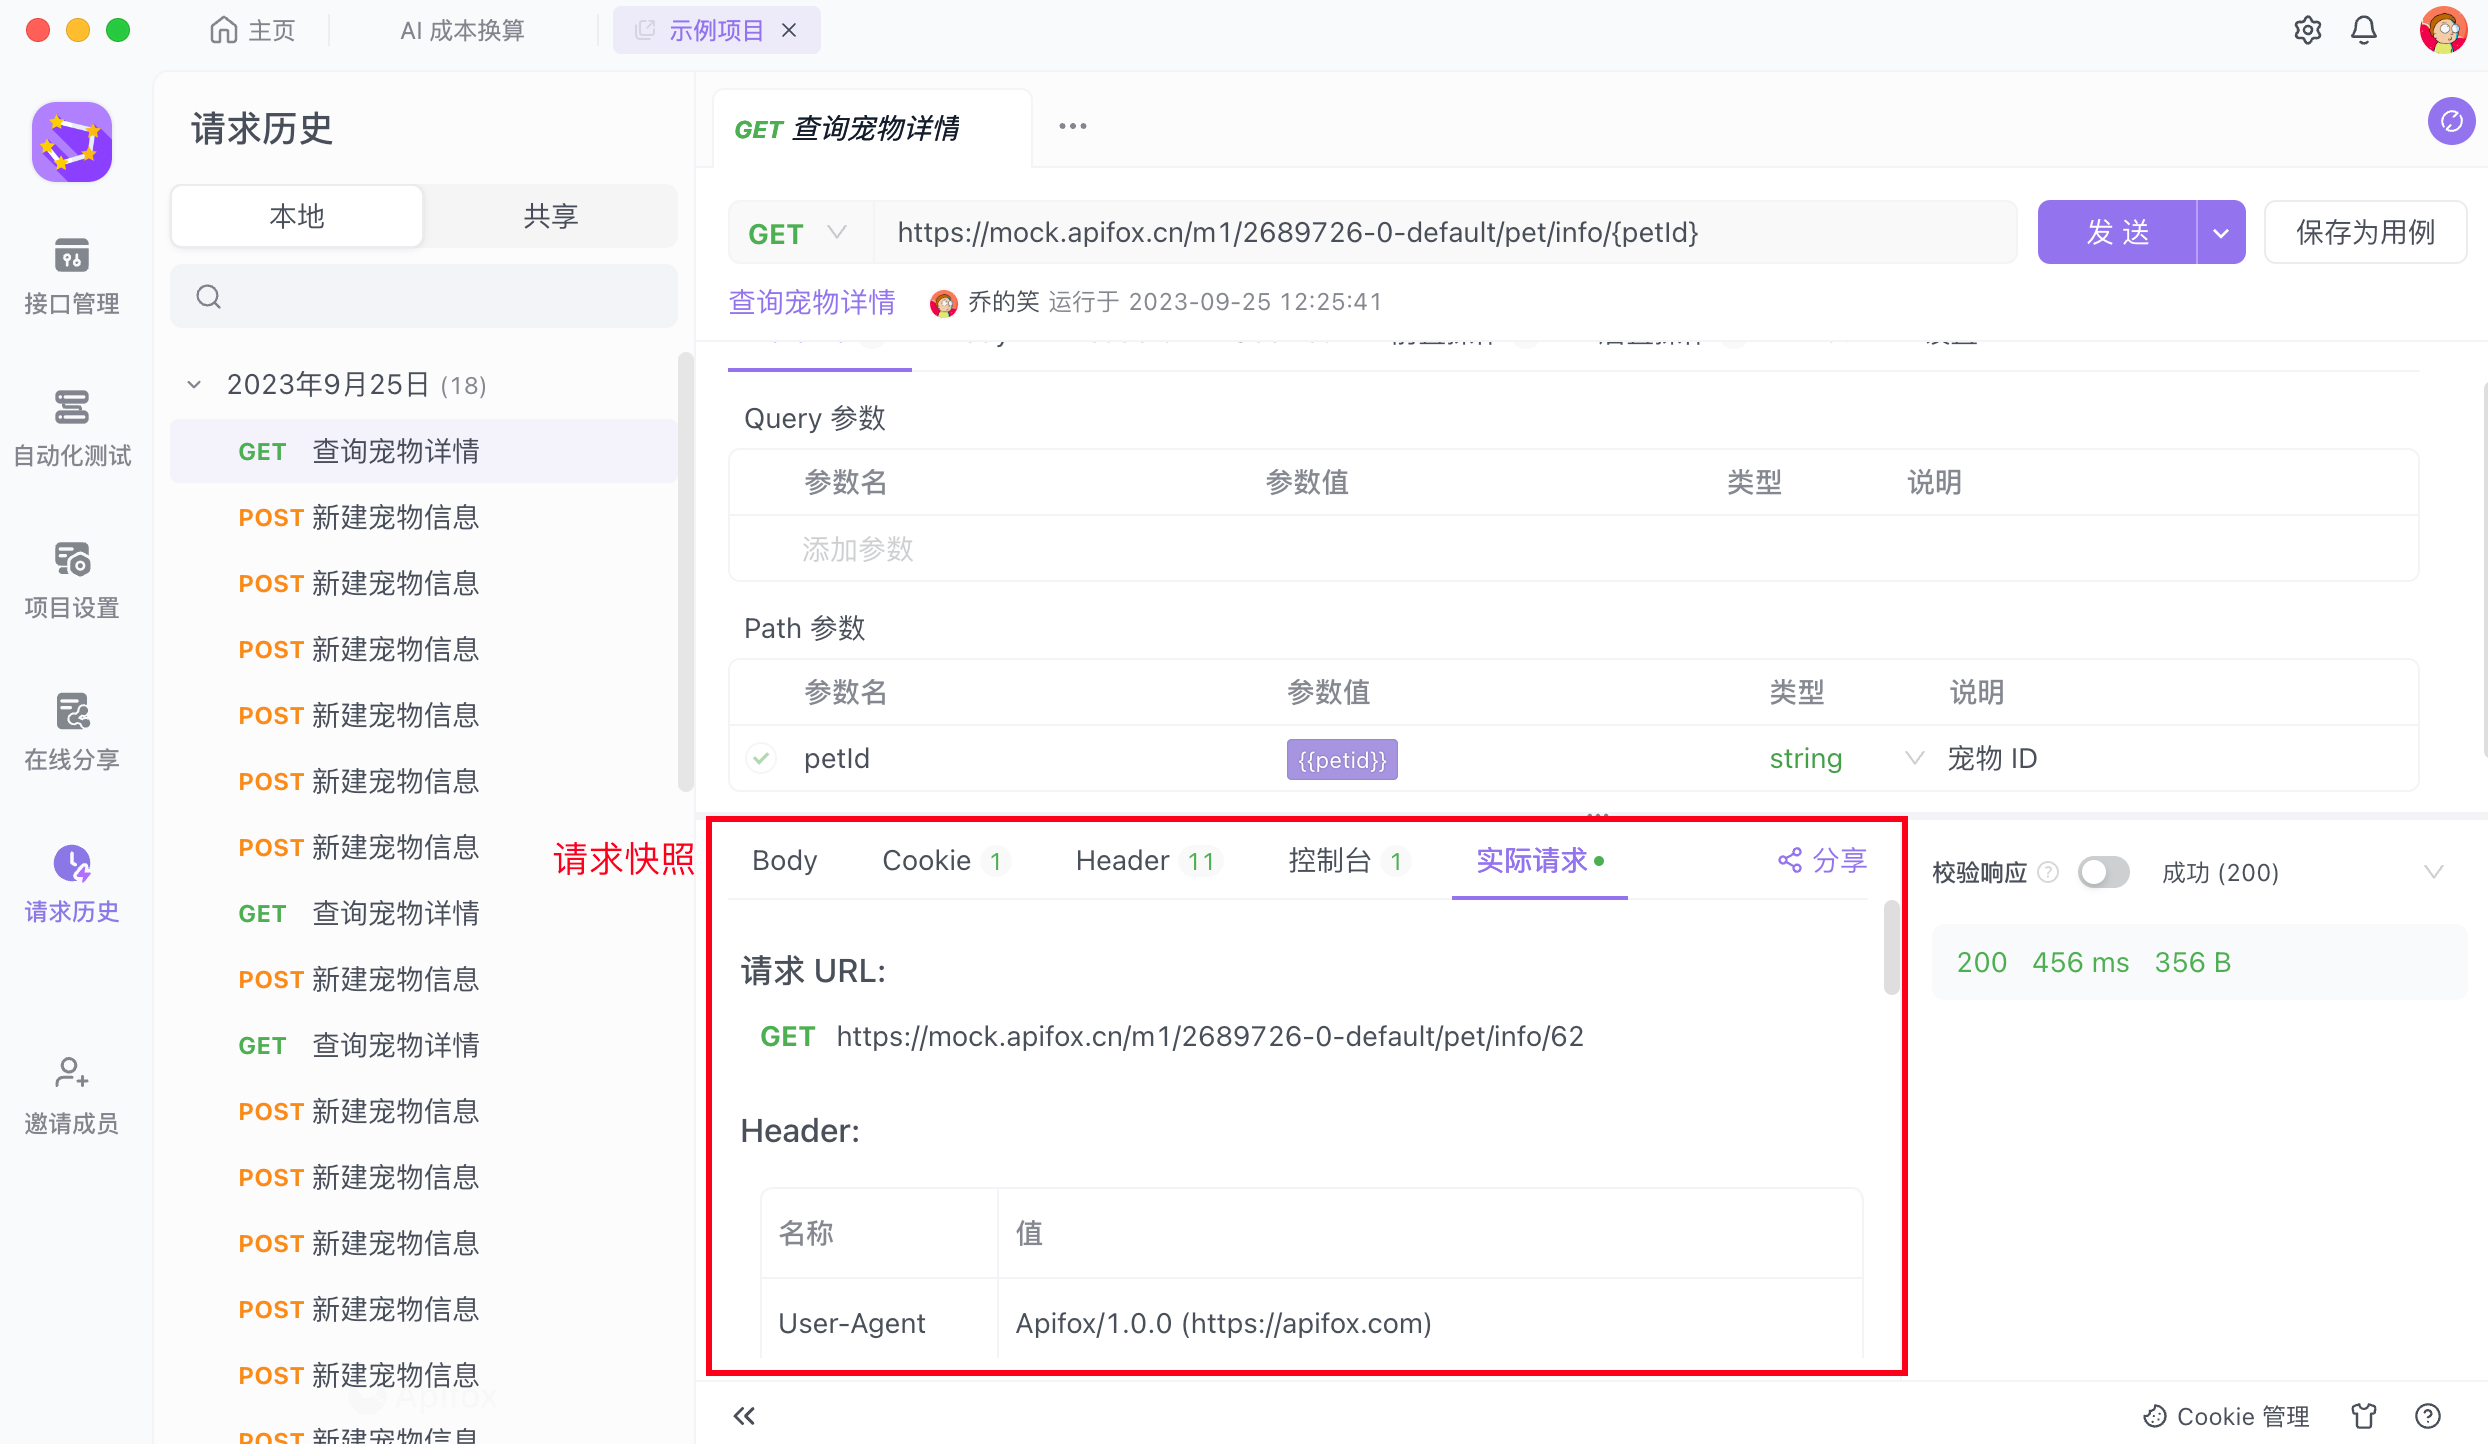
Task: Click double-arrow collapse icon at bottom
Action: coord(744,1415)
